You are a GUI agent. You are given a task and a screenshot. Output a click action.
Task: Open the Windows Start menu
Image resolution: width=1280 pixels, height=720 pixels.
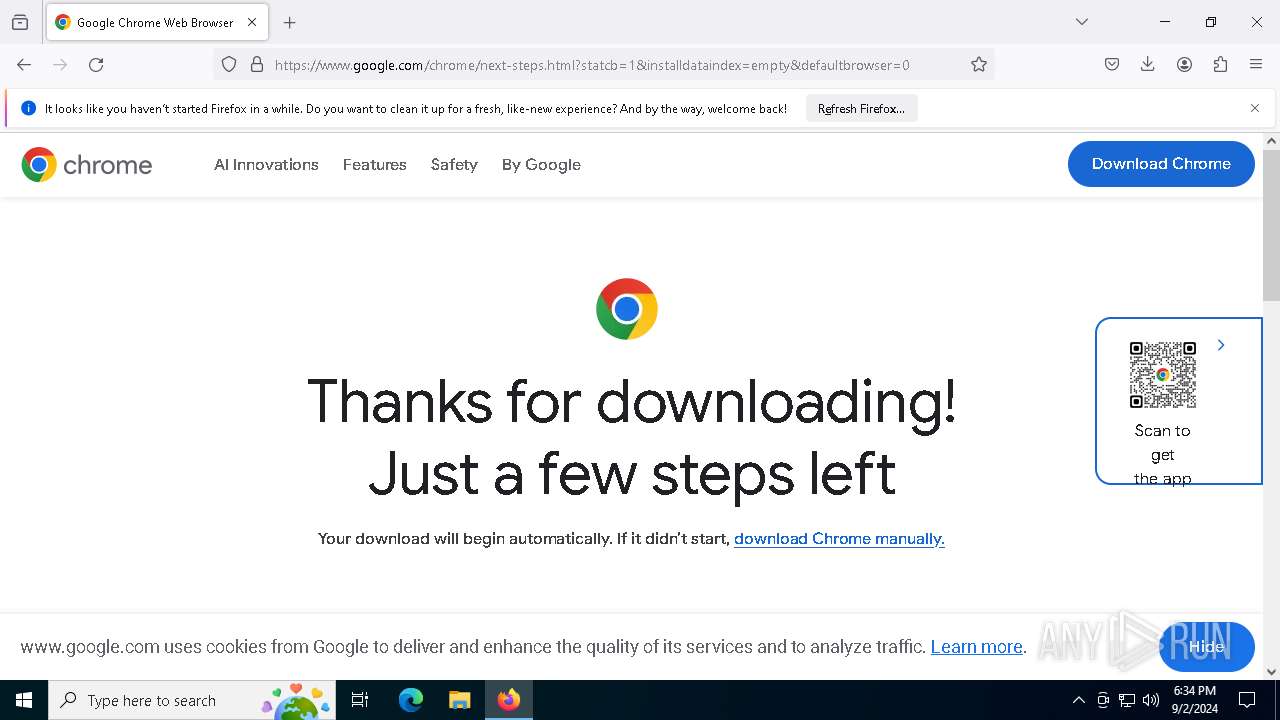point(24,700)
